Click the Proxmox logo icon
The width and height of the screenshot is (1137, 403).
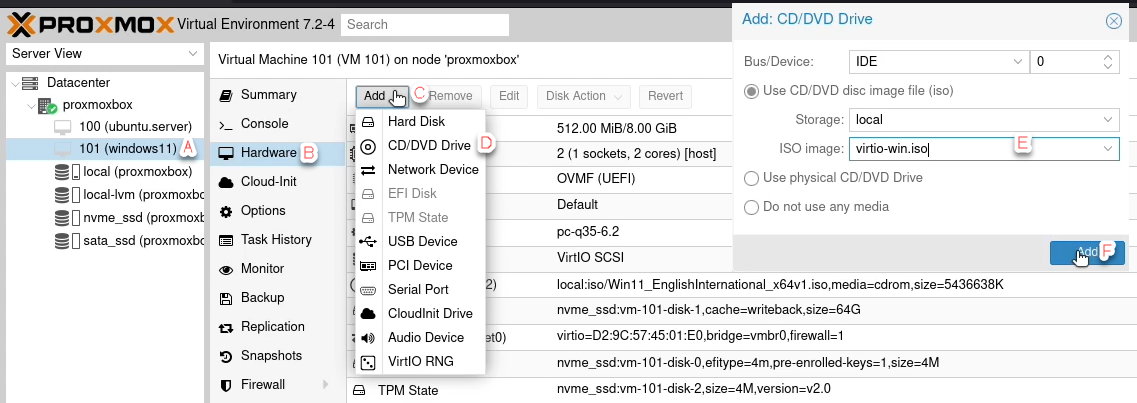pos(21,22)
